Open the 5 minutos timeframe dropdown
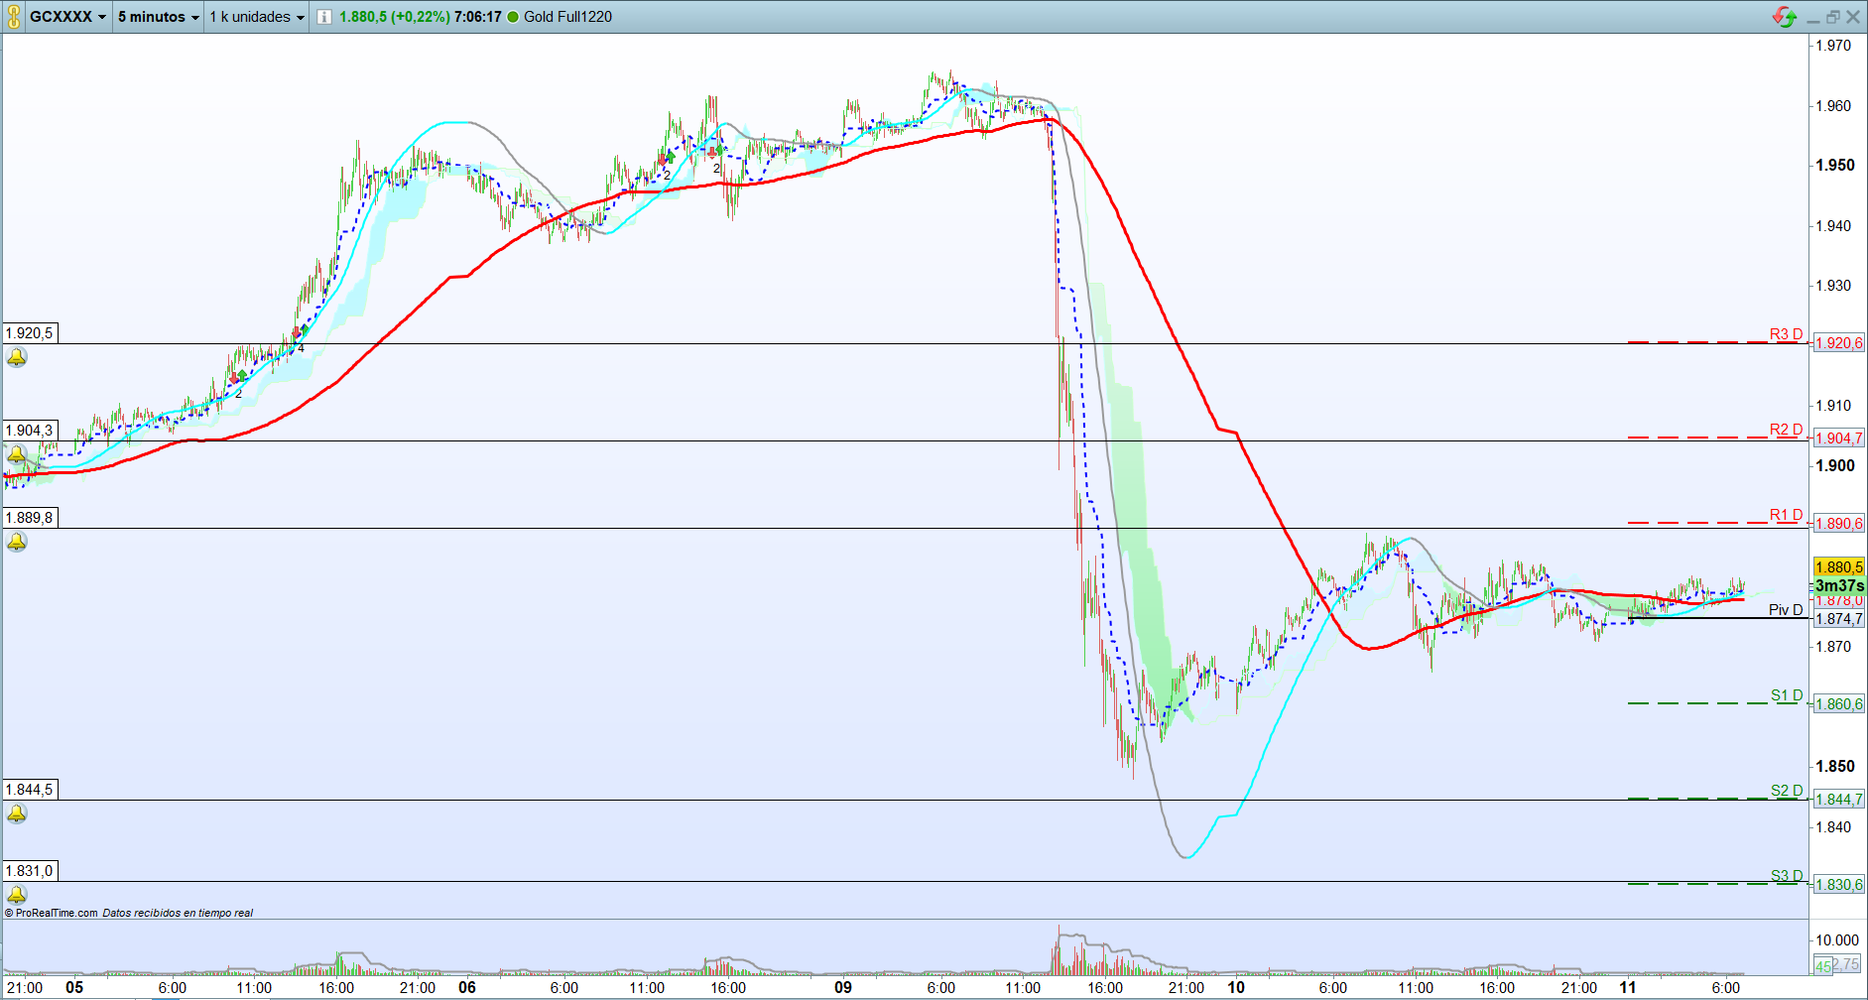 click(158, 17)
